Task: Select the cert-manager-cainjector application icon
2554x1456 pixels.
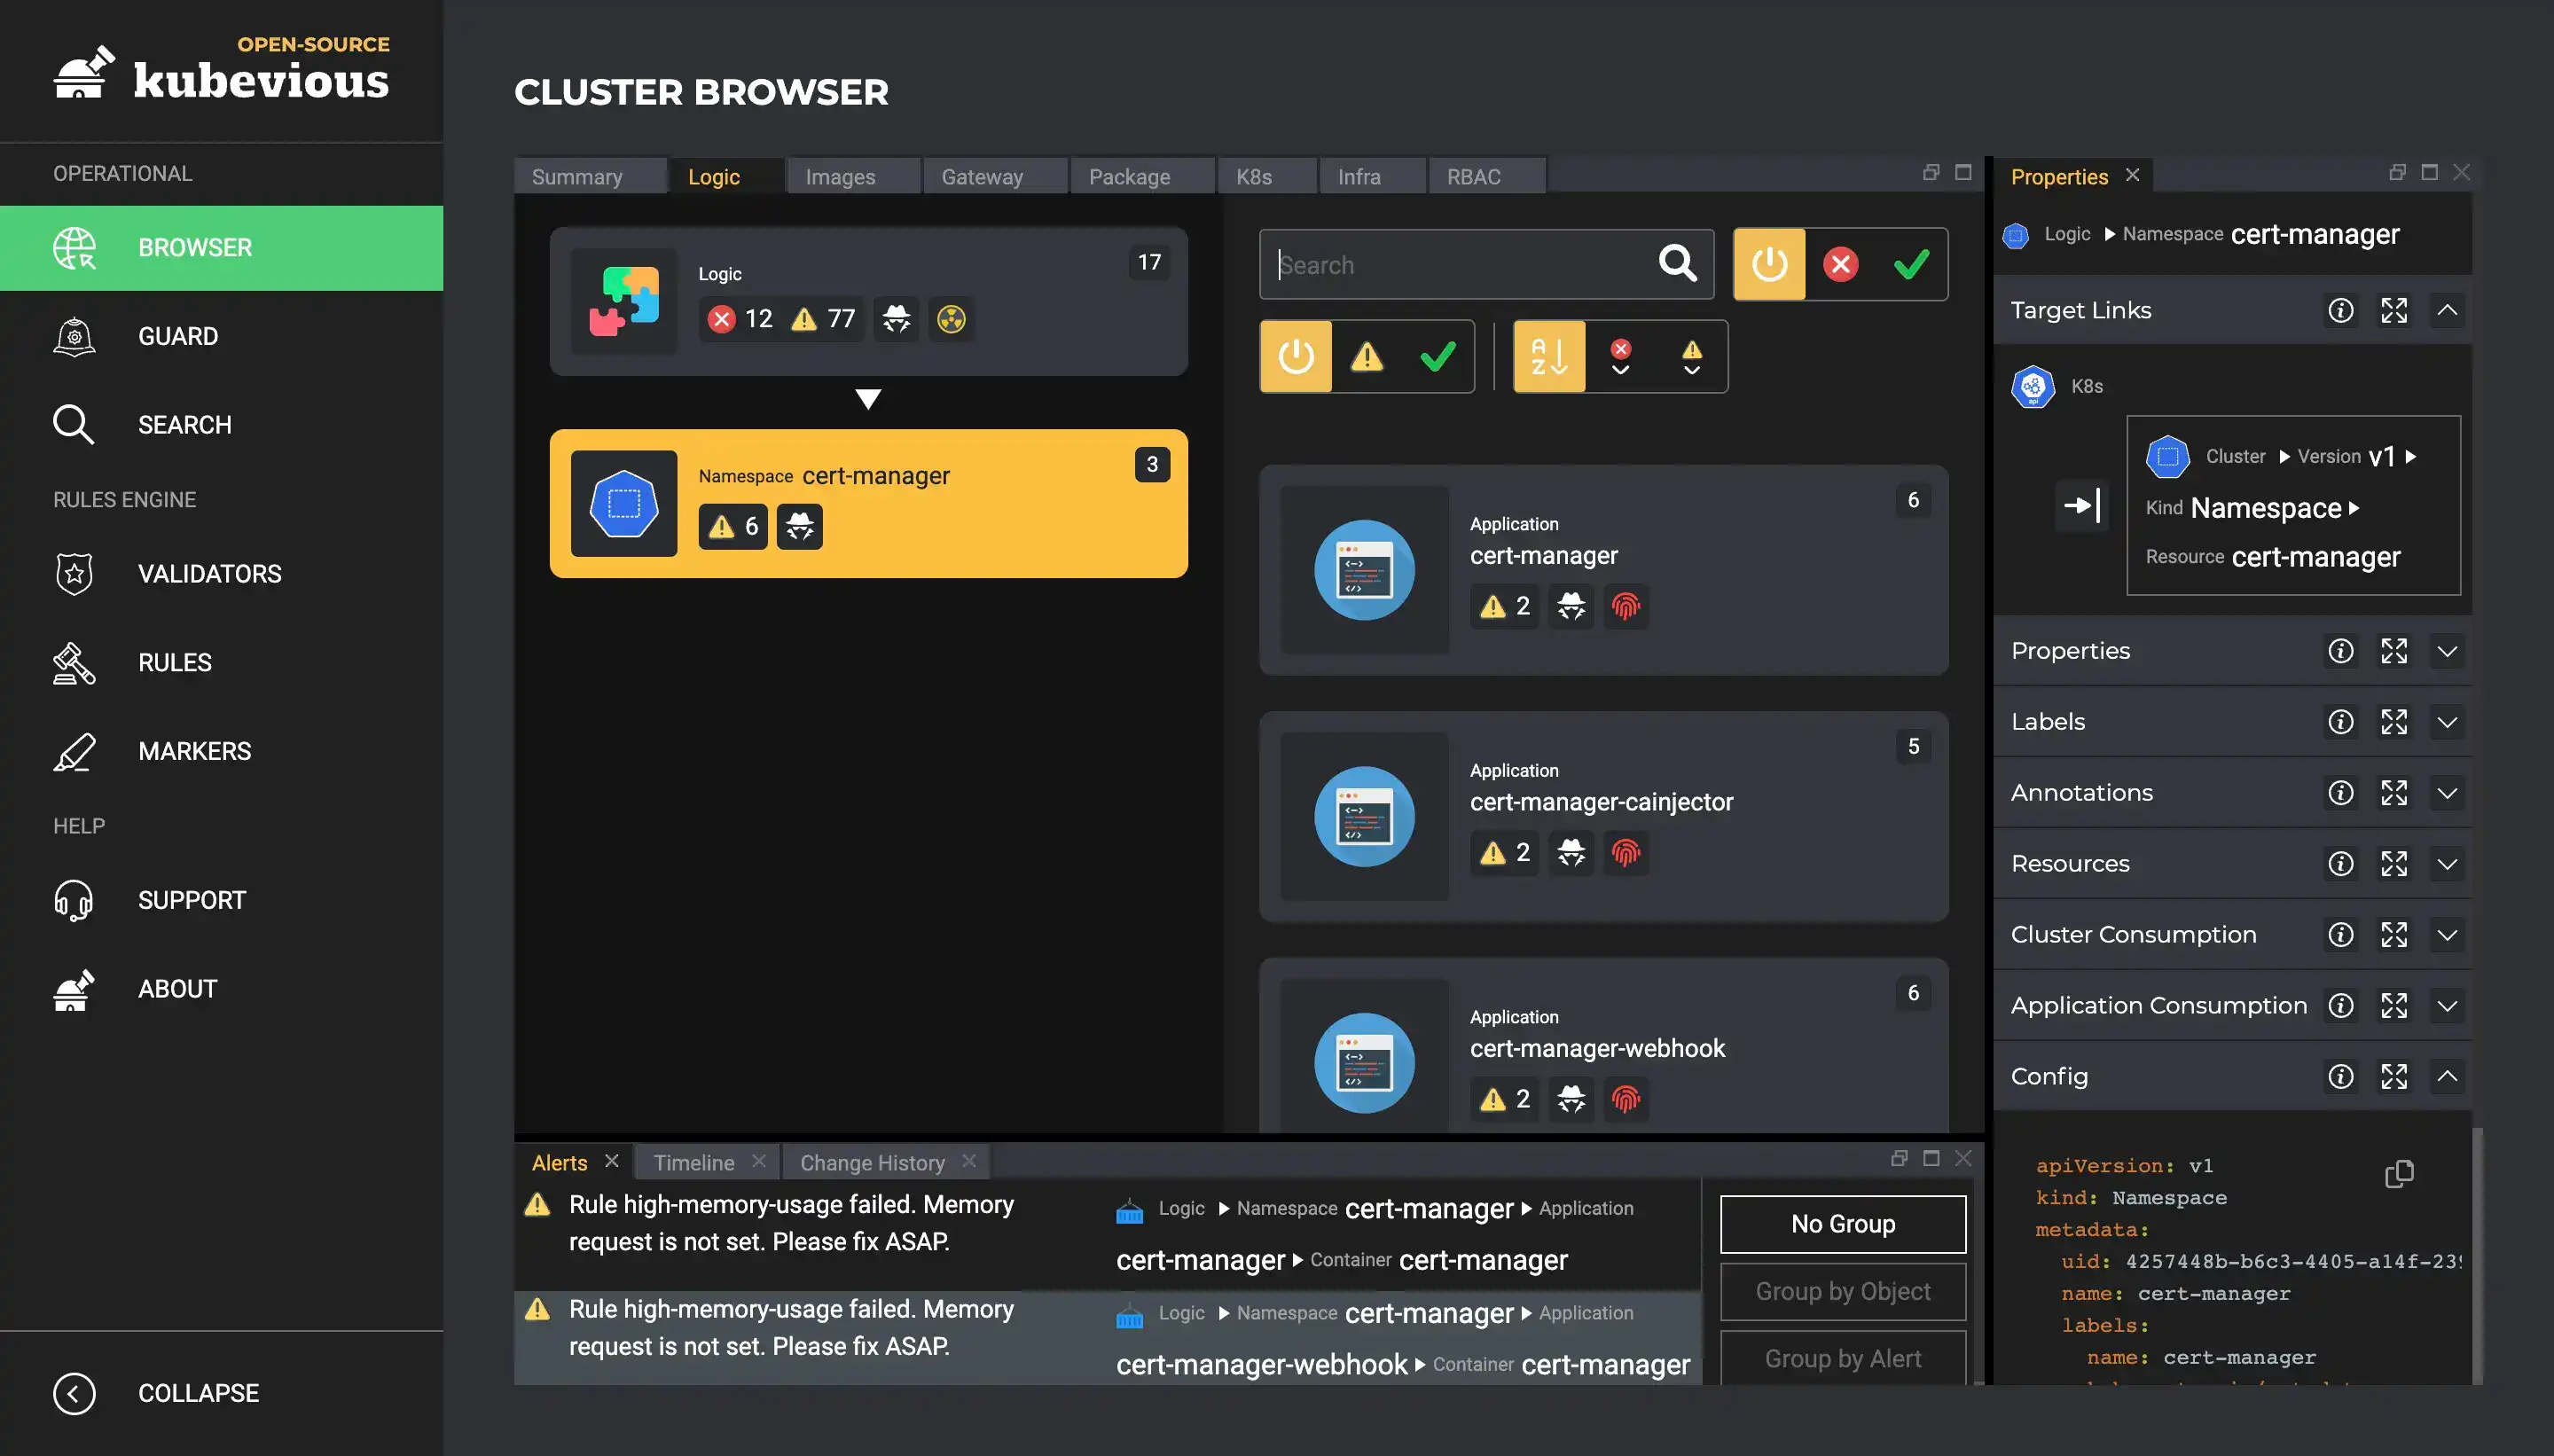Action: 1365,814
